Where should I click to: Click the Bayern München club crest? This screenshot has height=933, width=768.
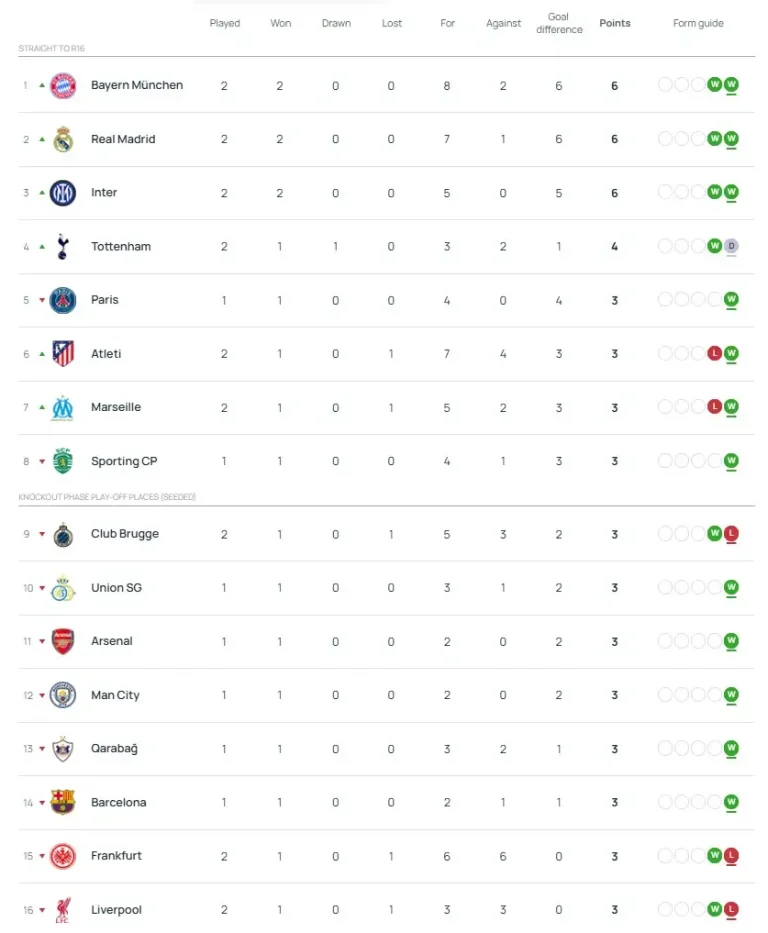pos(63,86)
